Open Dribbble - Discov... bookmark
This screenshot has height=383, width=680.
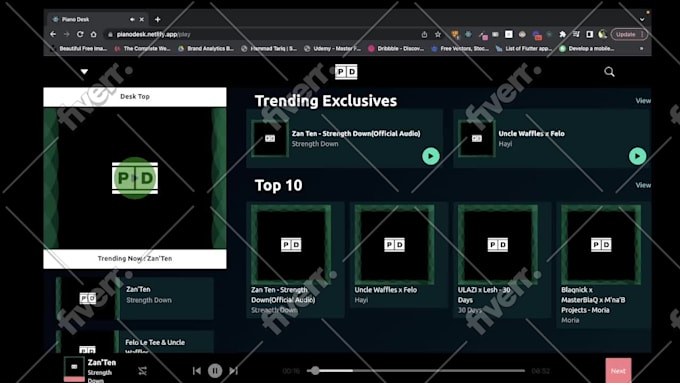396,49
